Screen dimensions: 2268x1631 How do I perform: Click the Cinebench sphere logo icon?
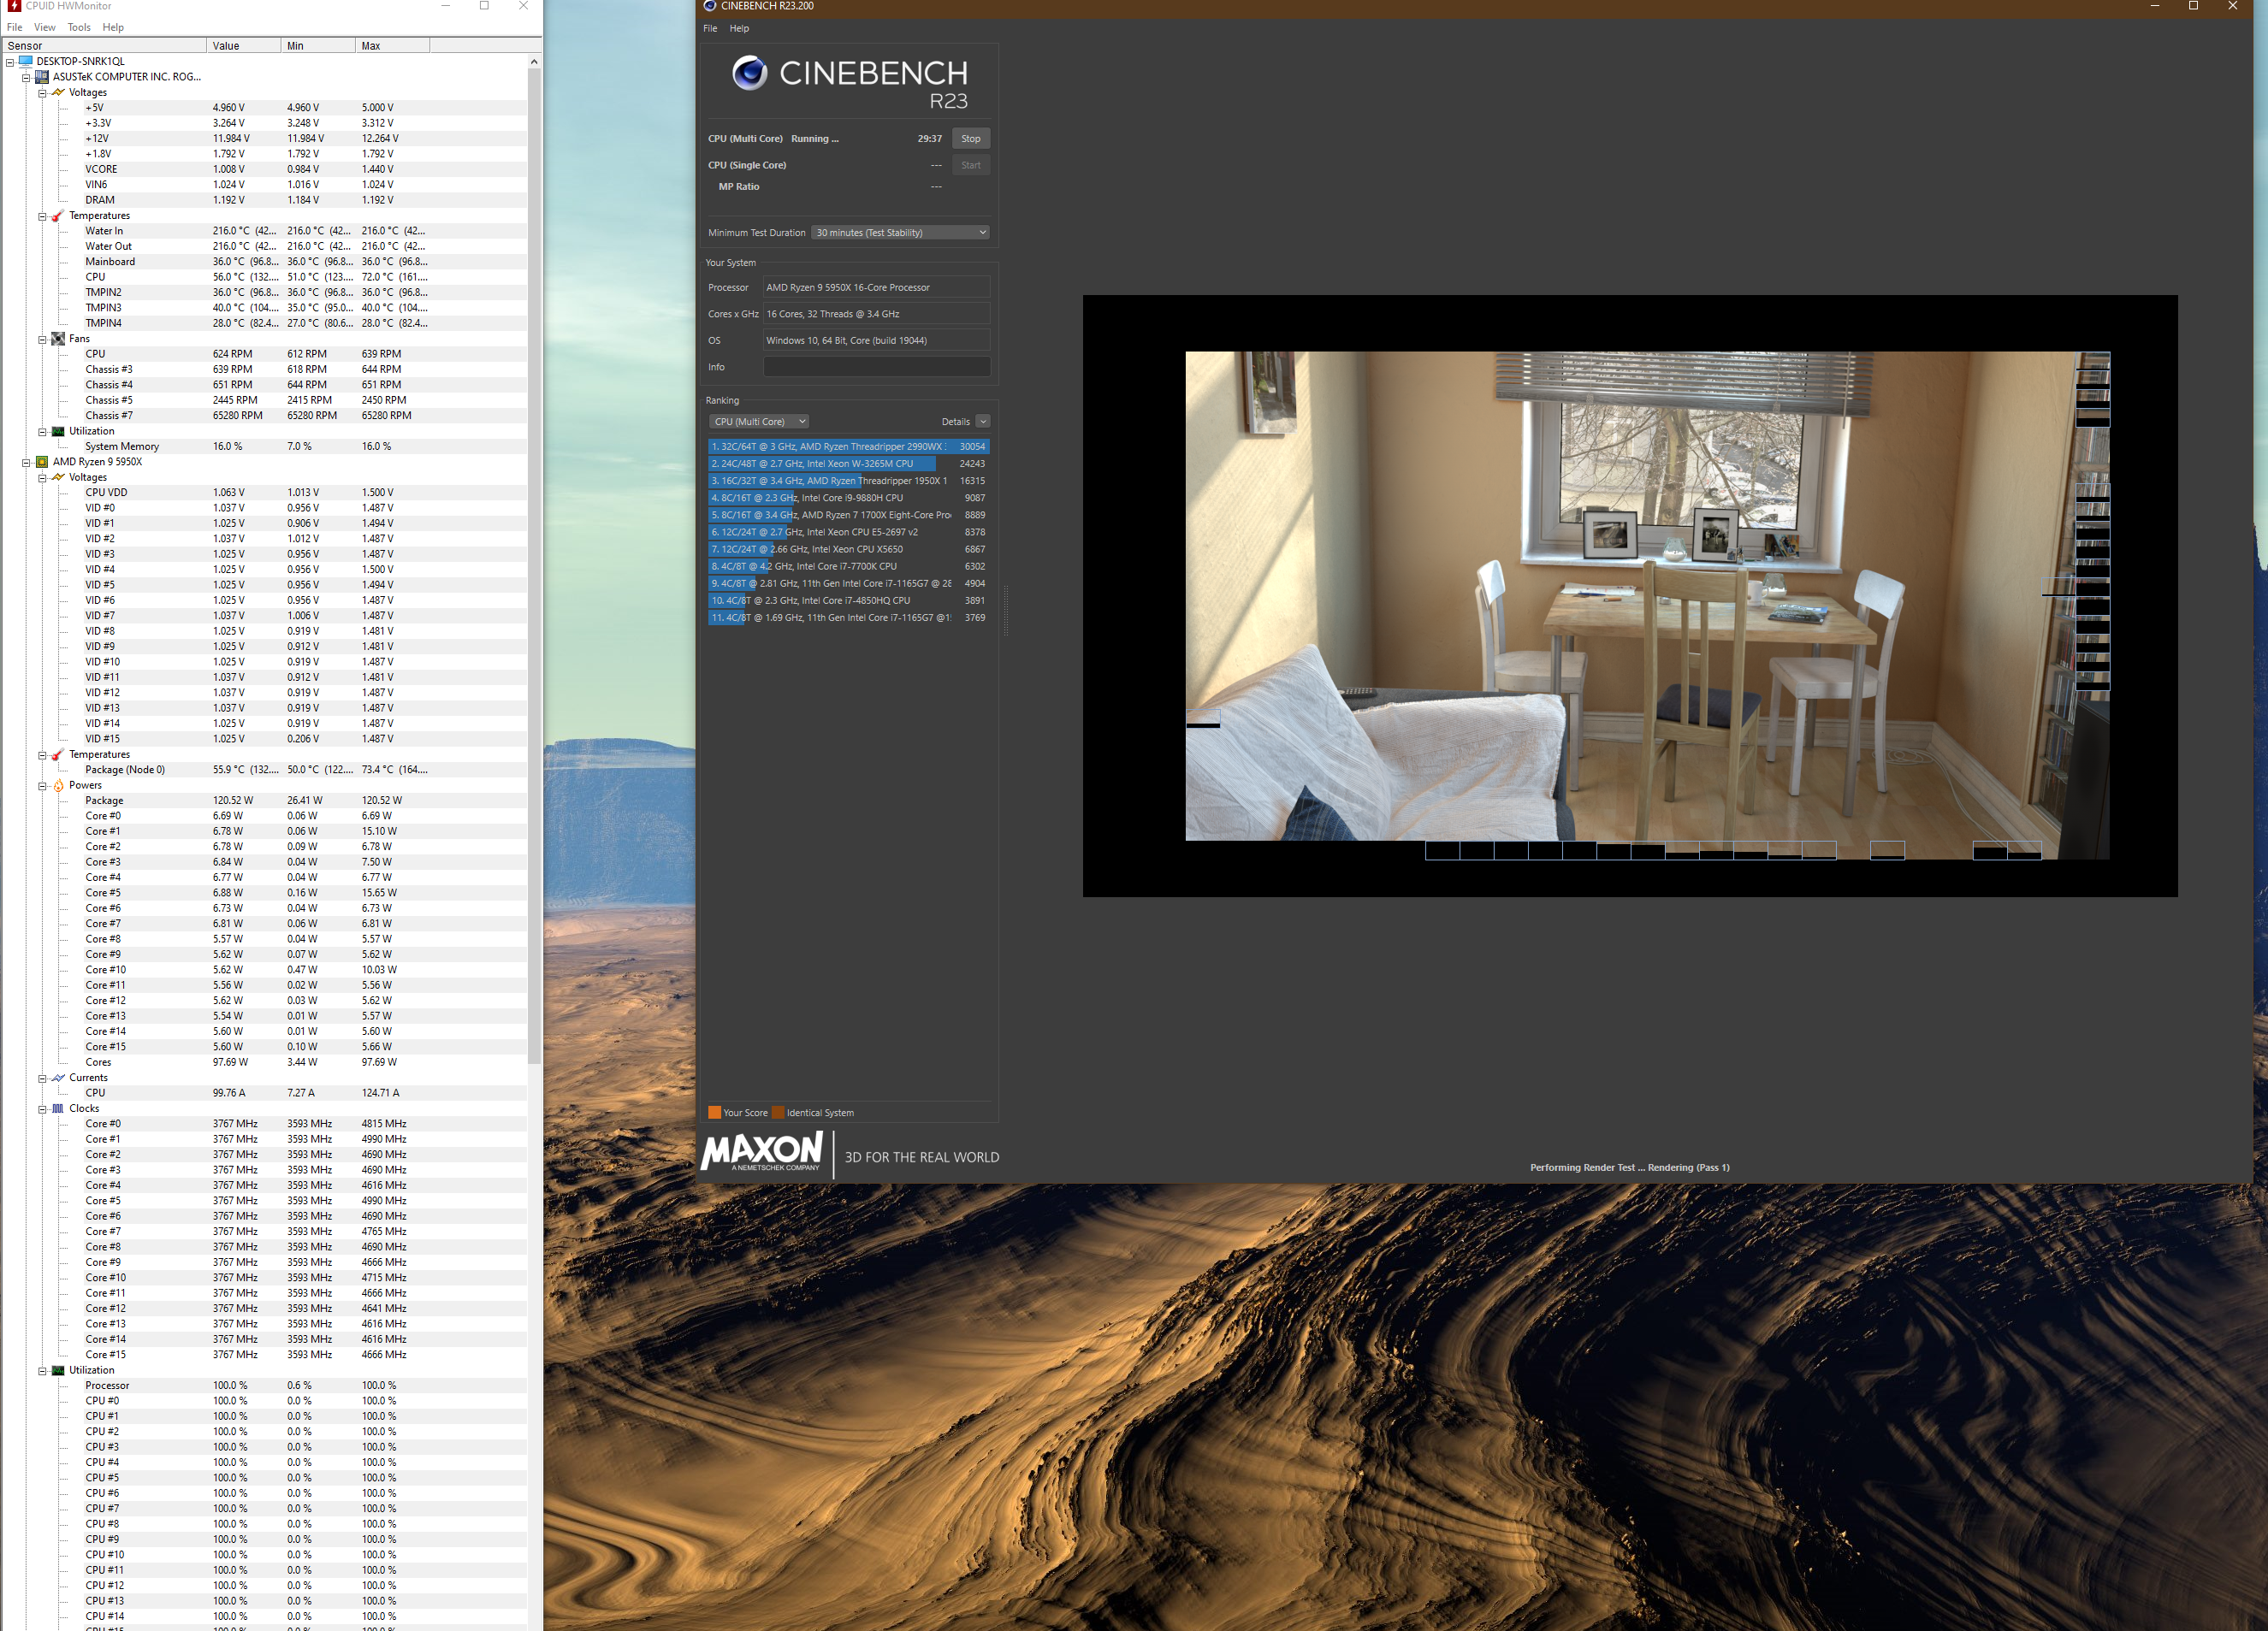pos(749,73)
